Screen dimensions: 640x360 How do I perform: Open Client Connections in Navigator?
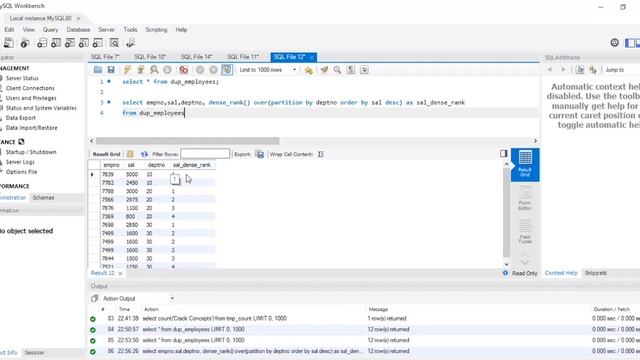[x=30, y=88]
